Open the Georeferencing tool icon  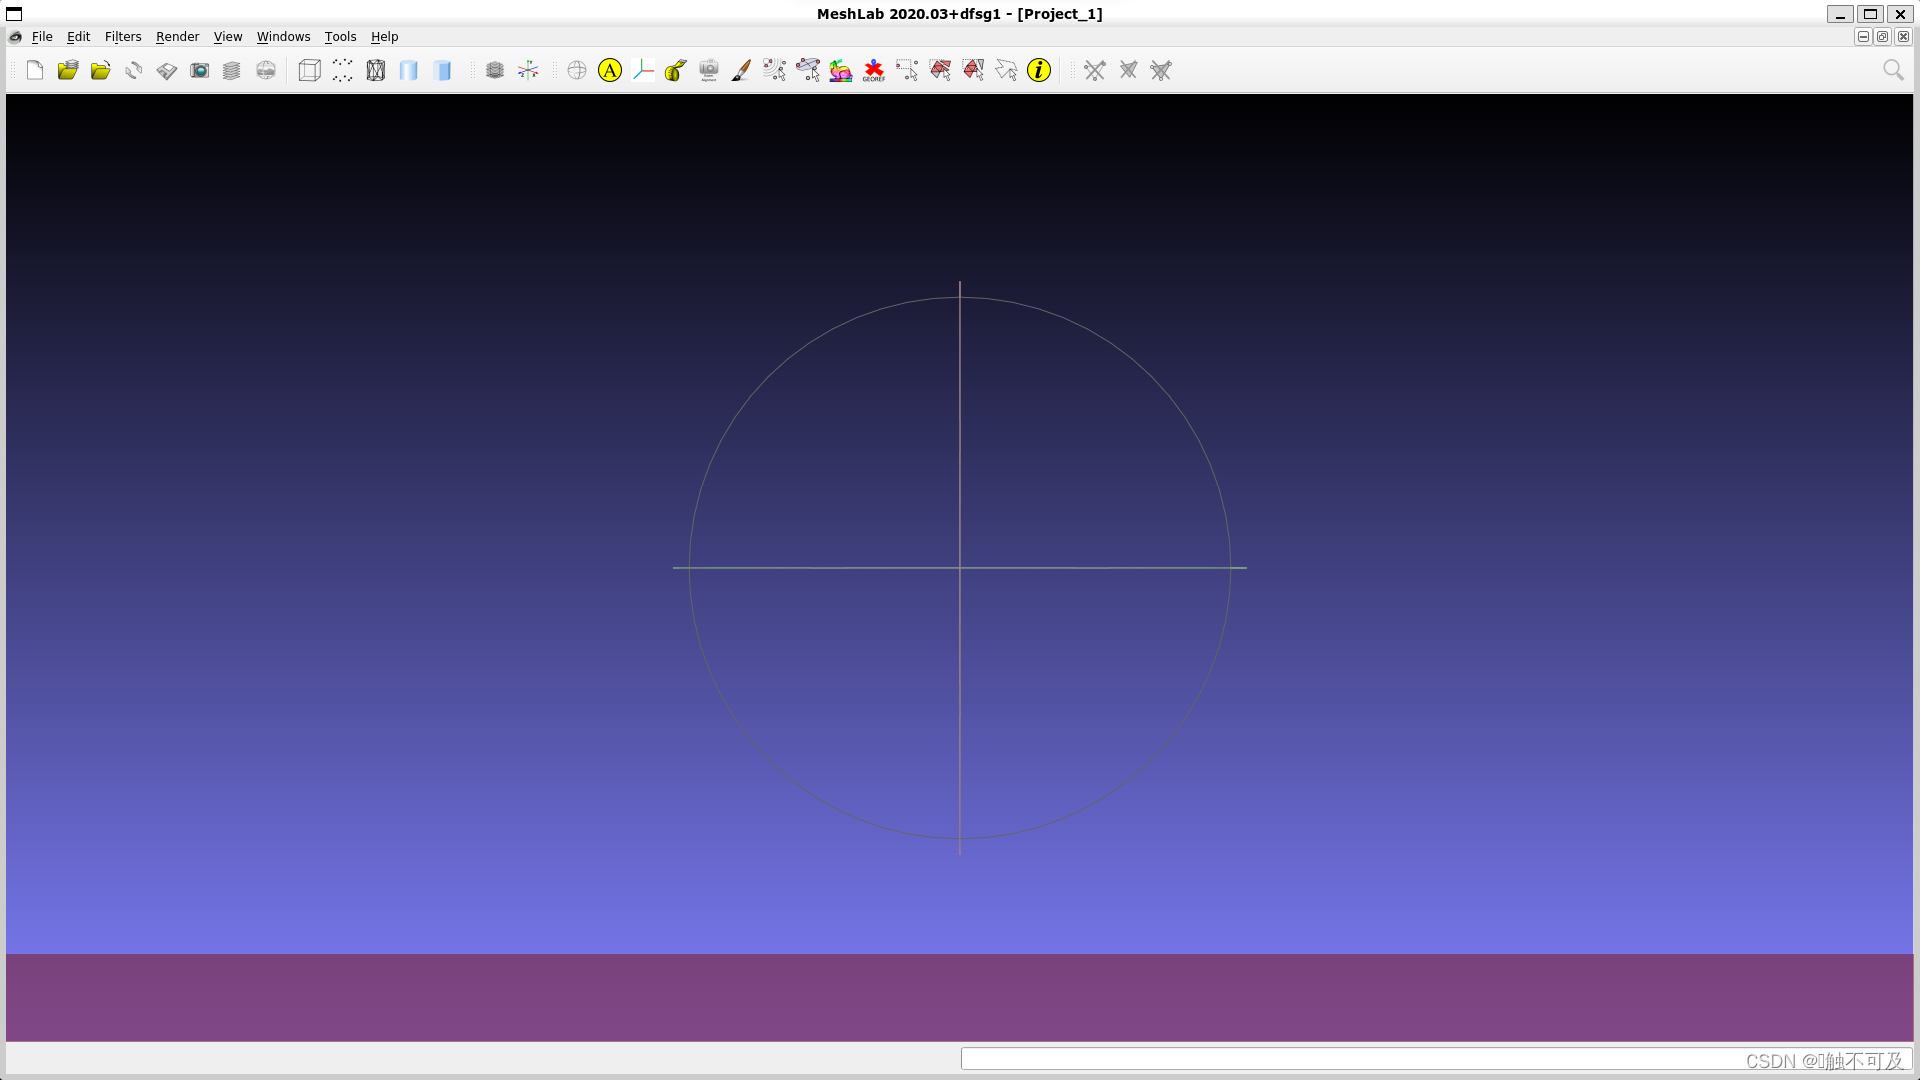click(x=874, y=70)
